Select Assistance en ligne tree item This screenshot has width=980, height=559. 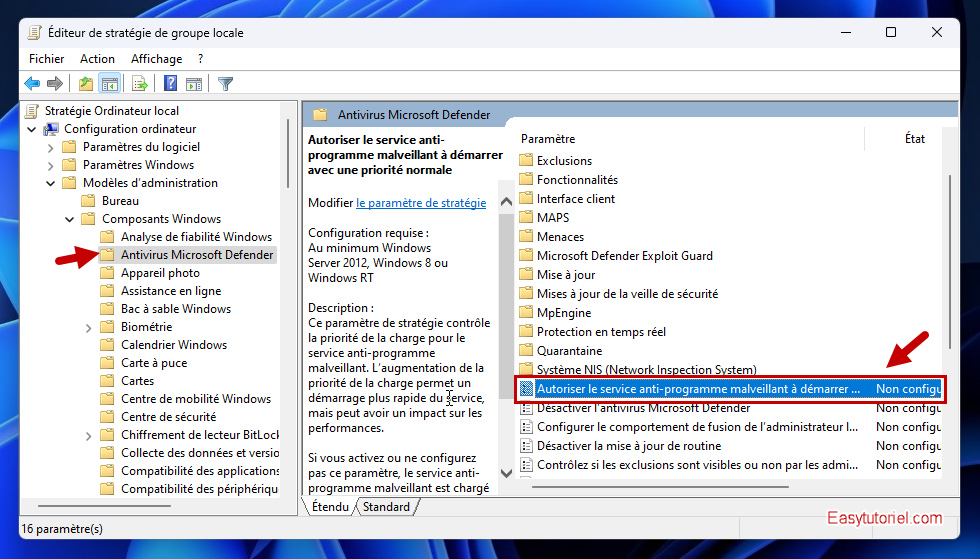pos(171,291)
